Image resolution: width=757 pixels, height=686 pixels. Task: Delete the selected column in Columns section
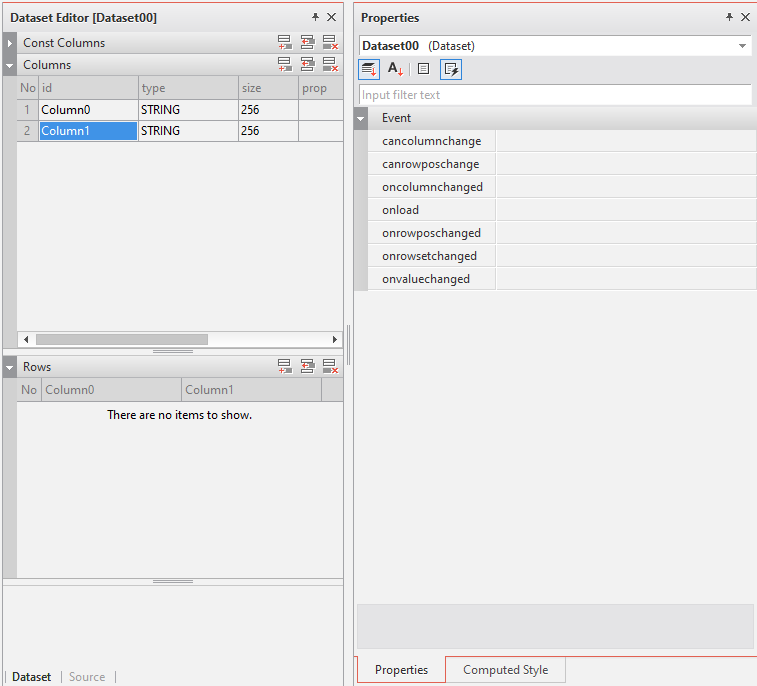(329, 65)
